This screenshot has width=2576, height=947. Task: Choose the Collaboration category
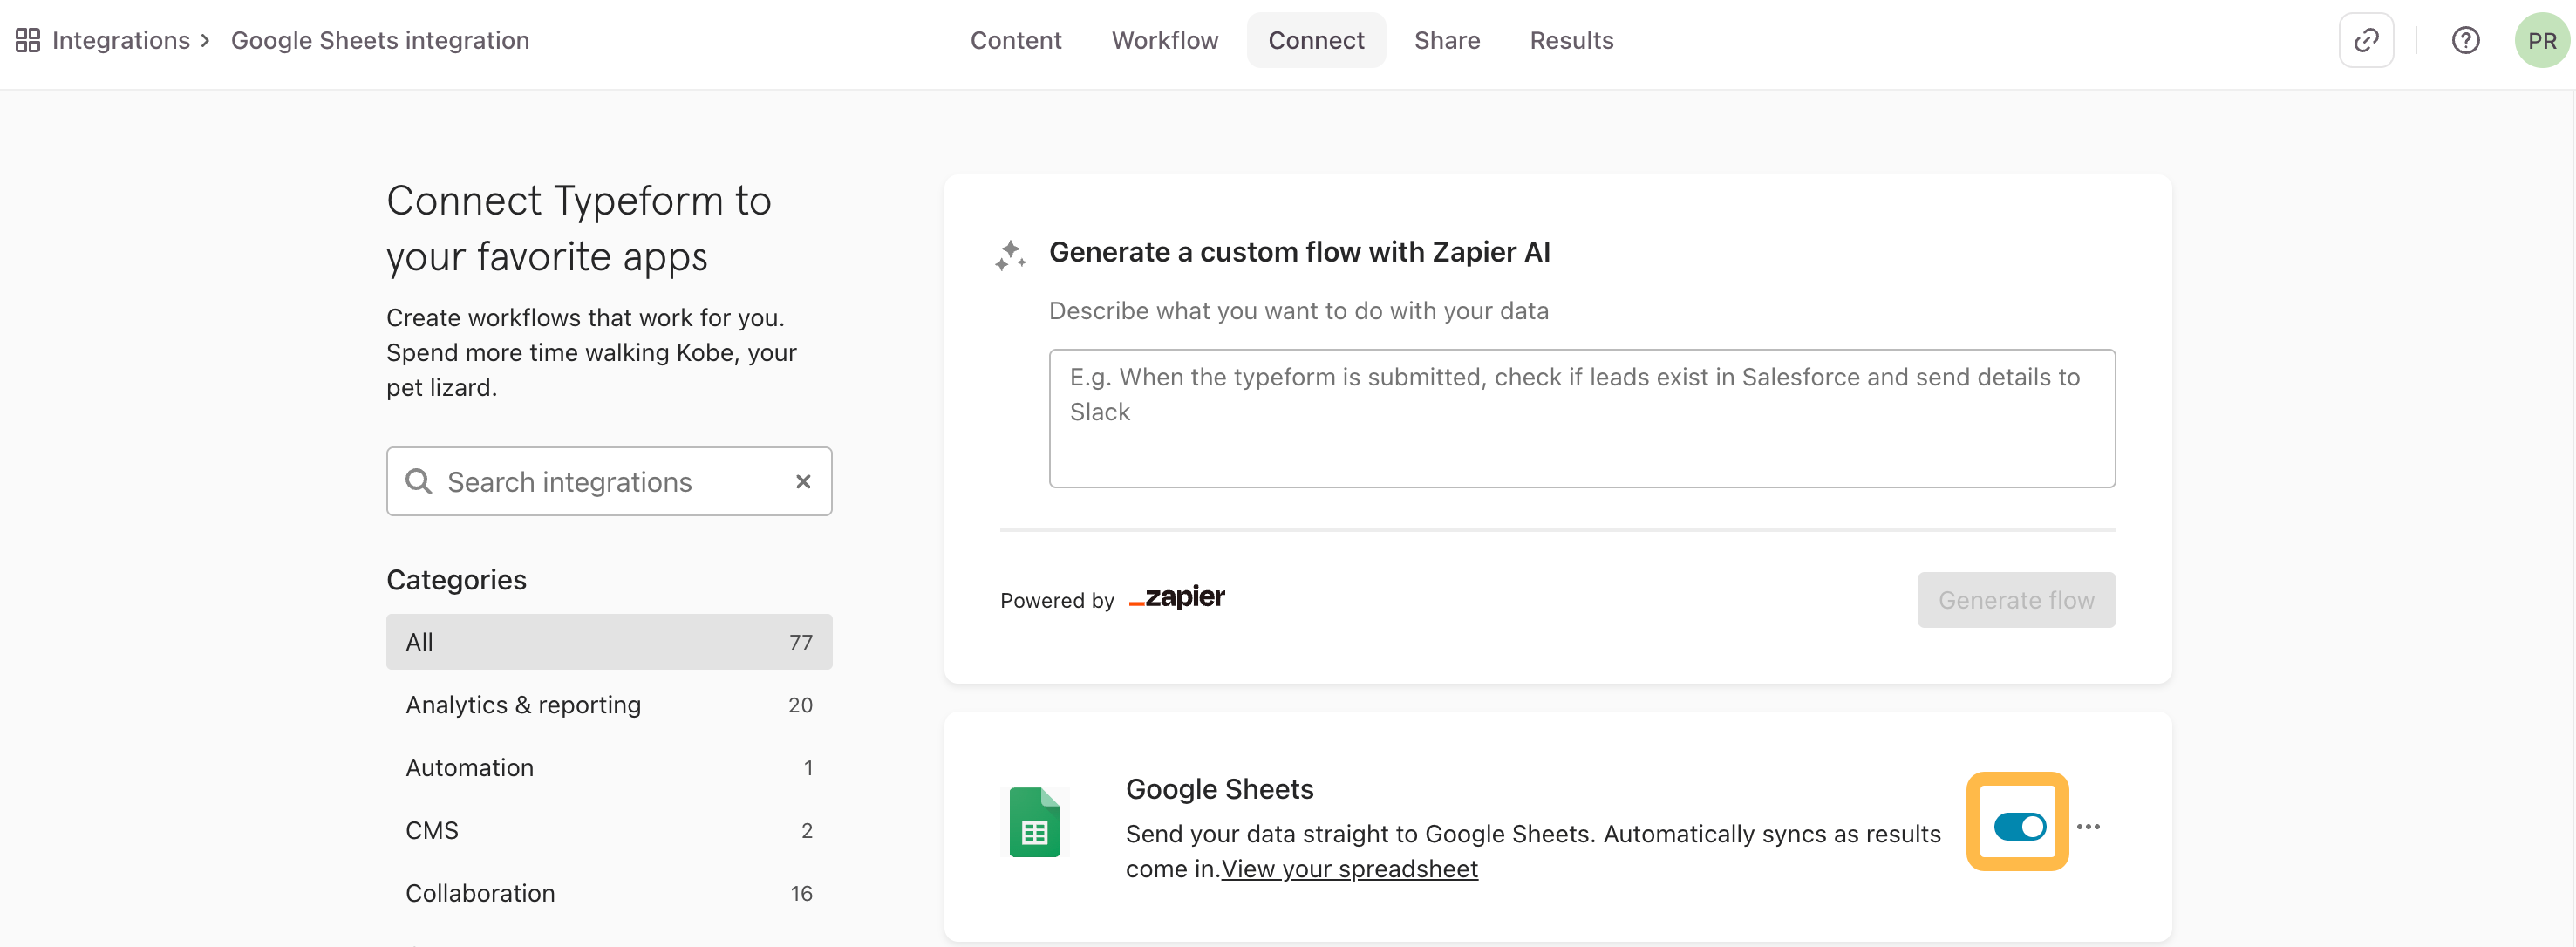coord(609,893)
